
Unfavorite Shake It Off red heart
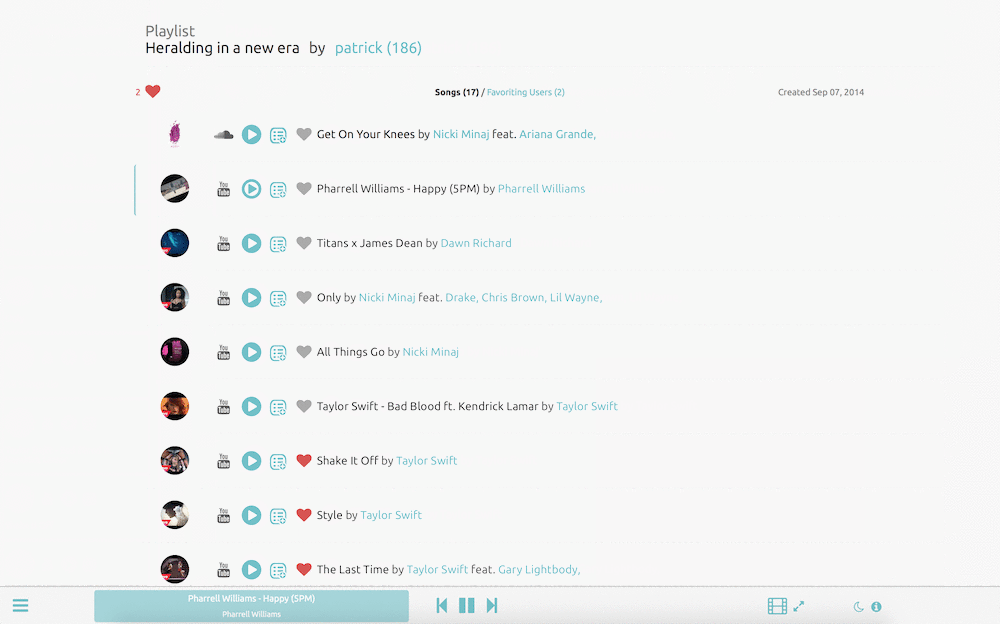click(x=304, y=460)
